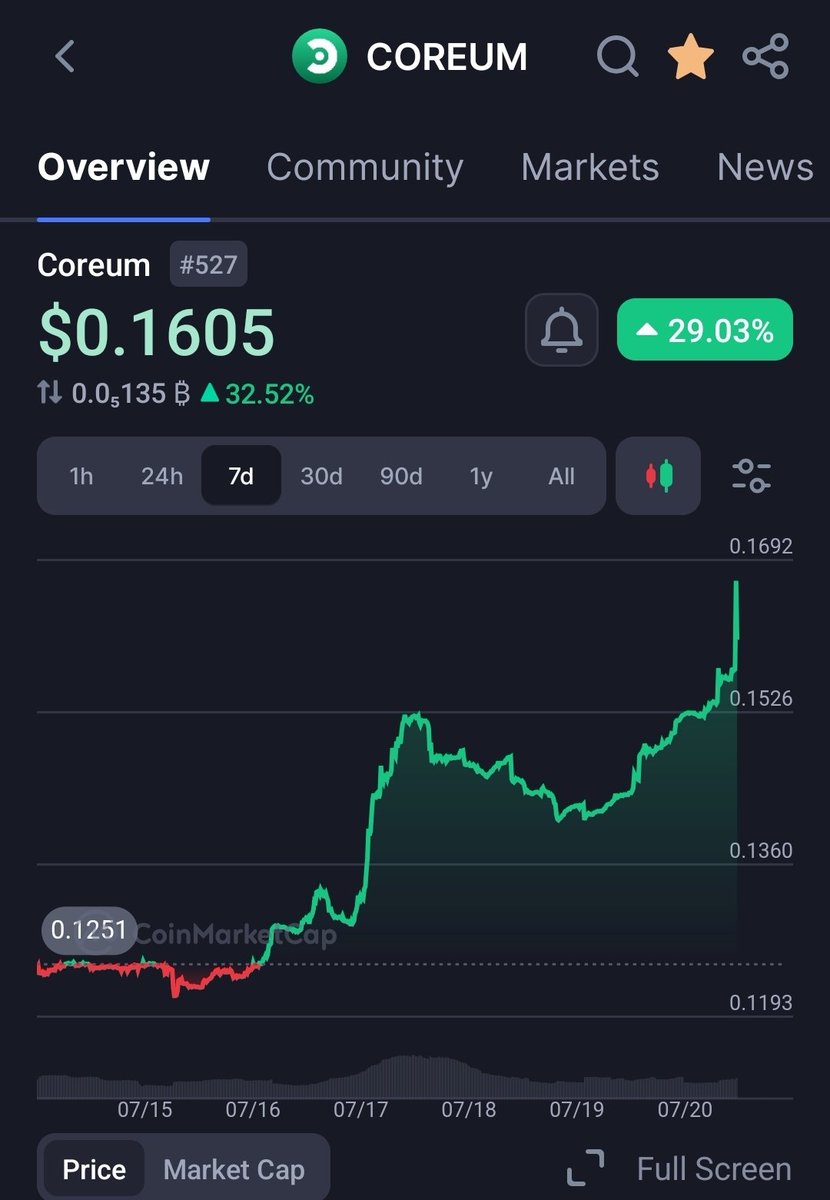Switch to the Community tab

pos(365,167)
